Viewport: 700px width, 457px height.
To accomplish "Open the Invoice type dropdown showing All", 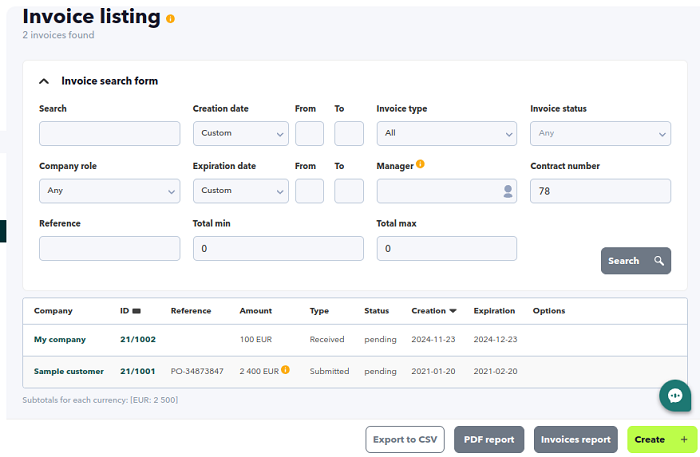I will (x=446, y=133).
